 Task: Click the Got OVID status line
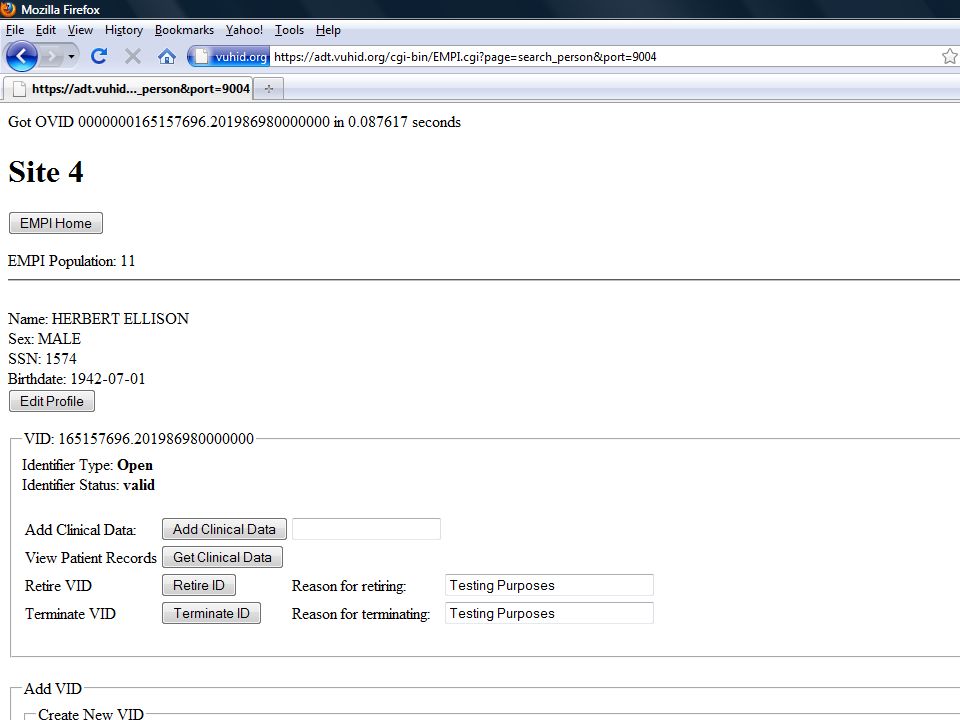click(x=234, y=122)
